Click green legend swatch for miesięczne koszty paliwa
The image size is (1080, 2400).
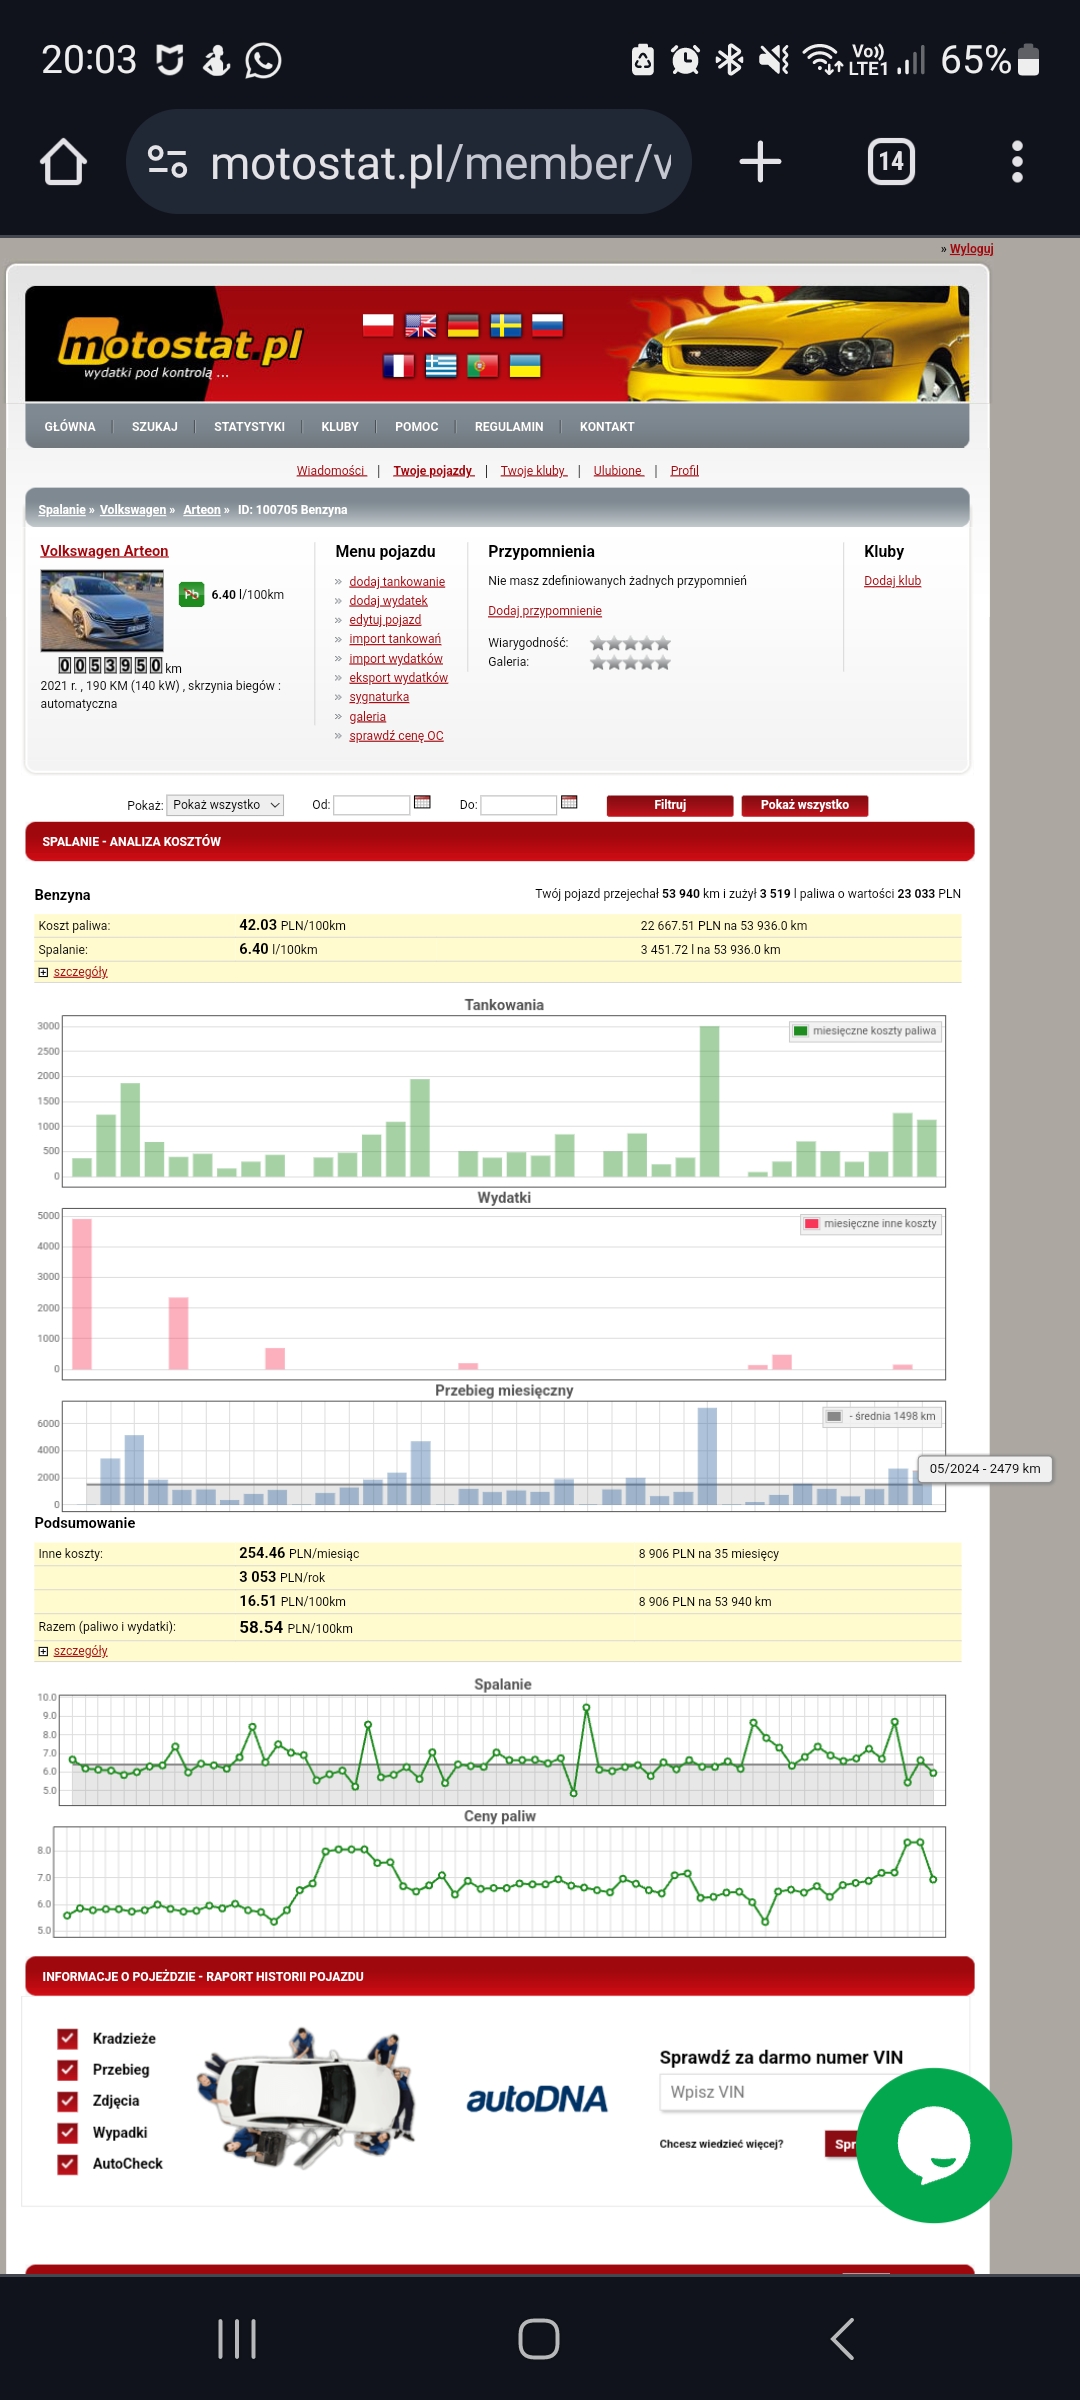pyautogui.click(x=800, y=1031)
